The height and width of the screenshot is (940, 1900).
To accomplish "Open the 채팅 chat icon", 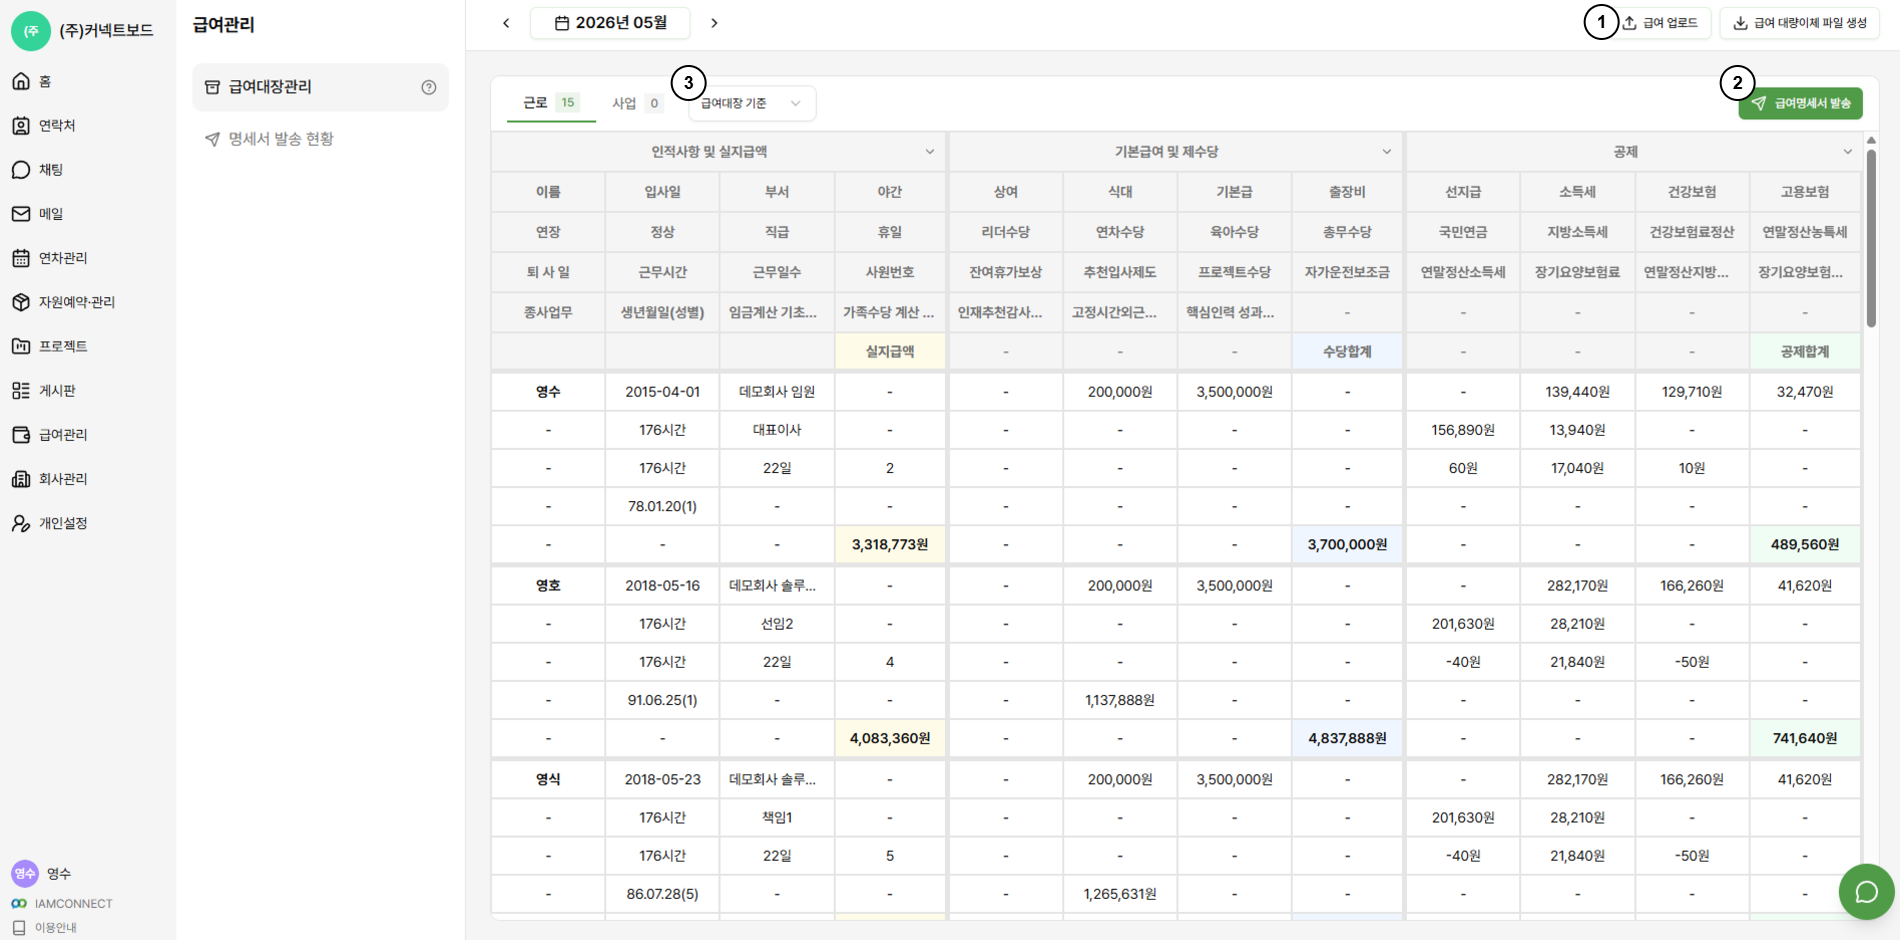I will [x=21, y=170].
